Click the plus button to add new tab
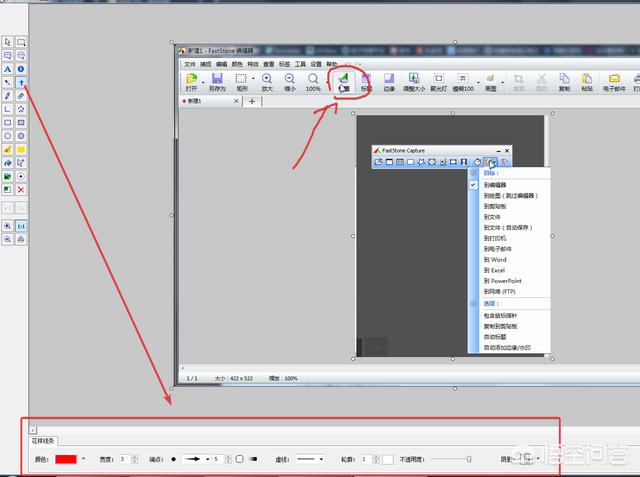The width and height of the screenshot is (640, 477). pyautogui.click(x=252, y=101)
